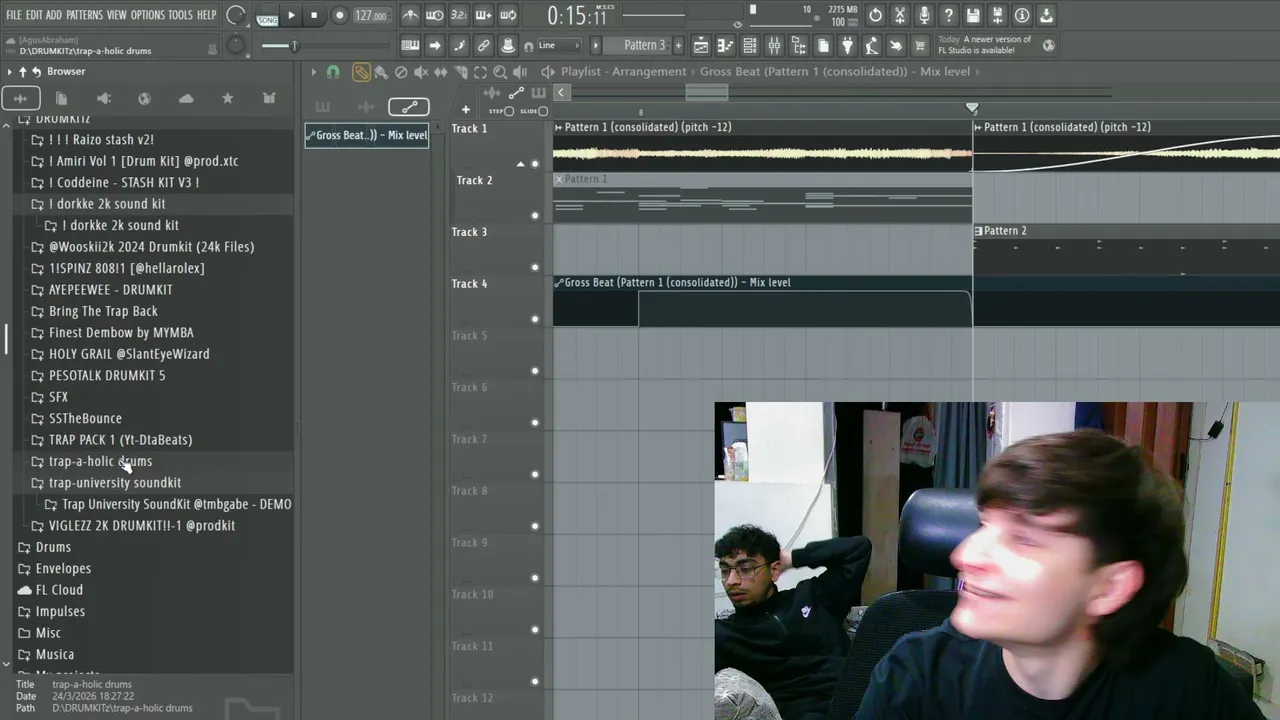Mute Track 1 with its green dot

pos(535,164)
